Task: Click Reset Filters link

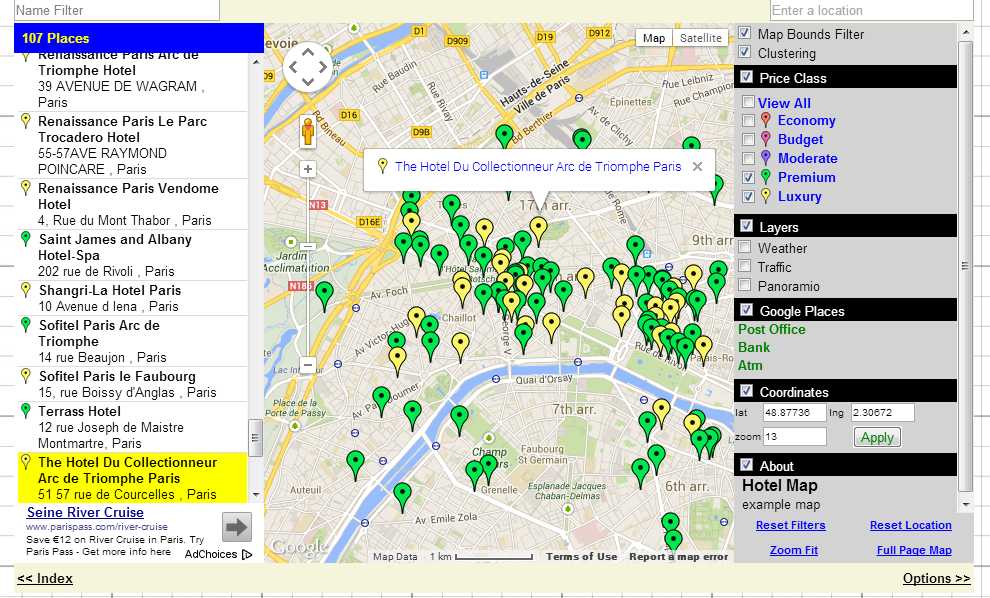Action: 790,525
